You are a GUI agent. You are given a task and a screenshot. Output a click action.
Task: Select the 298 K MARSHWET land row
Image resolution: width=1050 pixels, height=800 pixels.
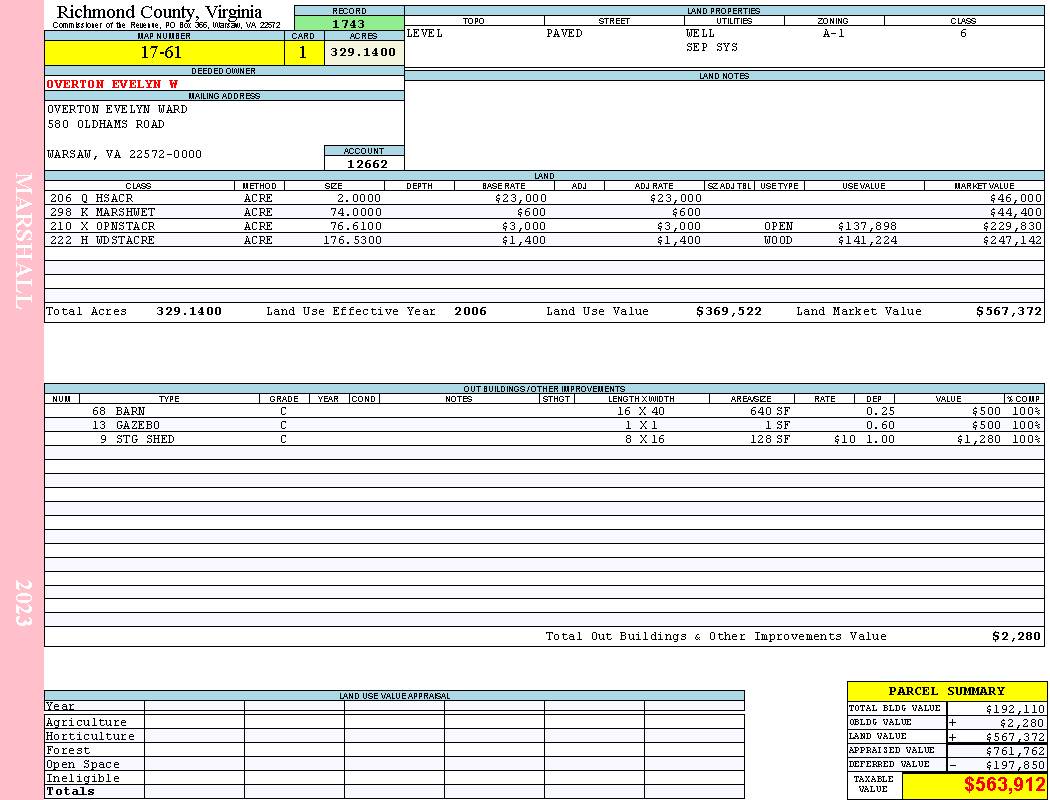[544, 212]
